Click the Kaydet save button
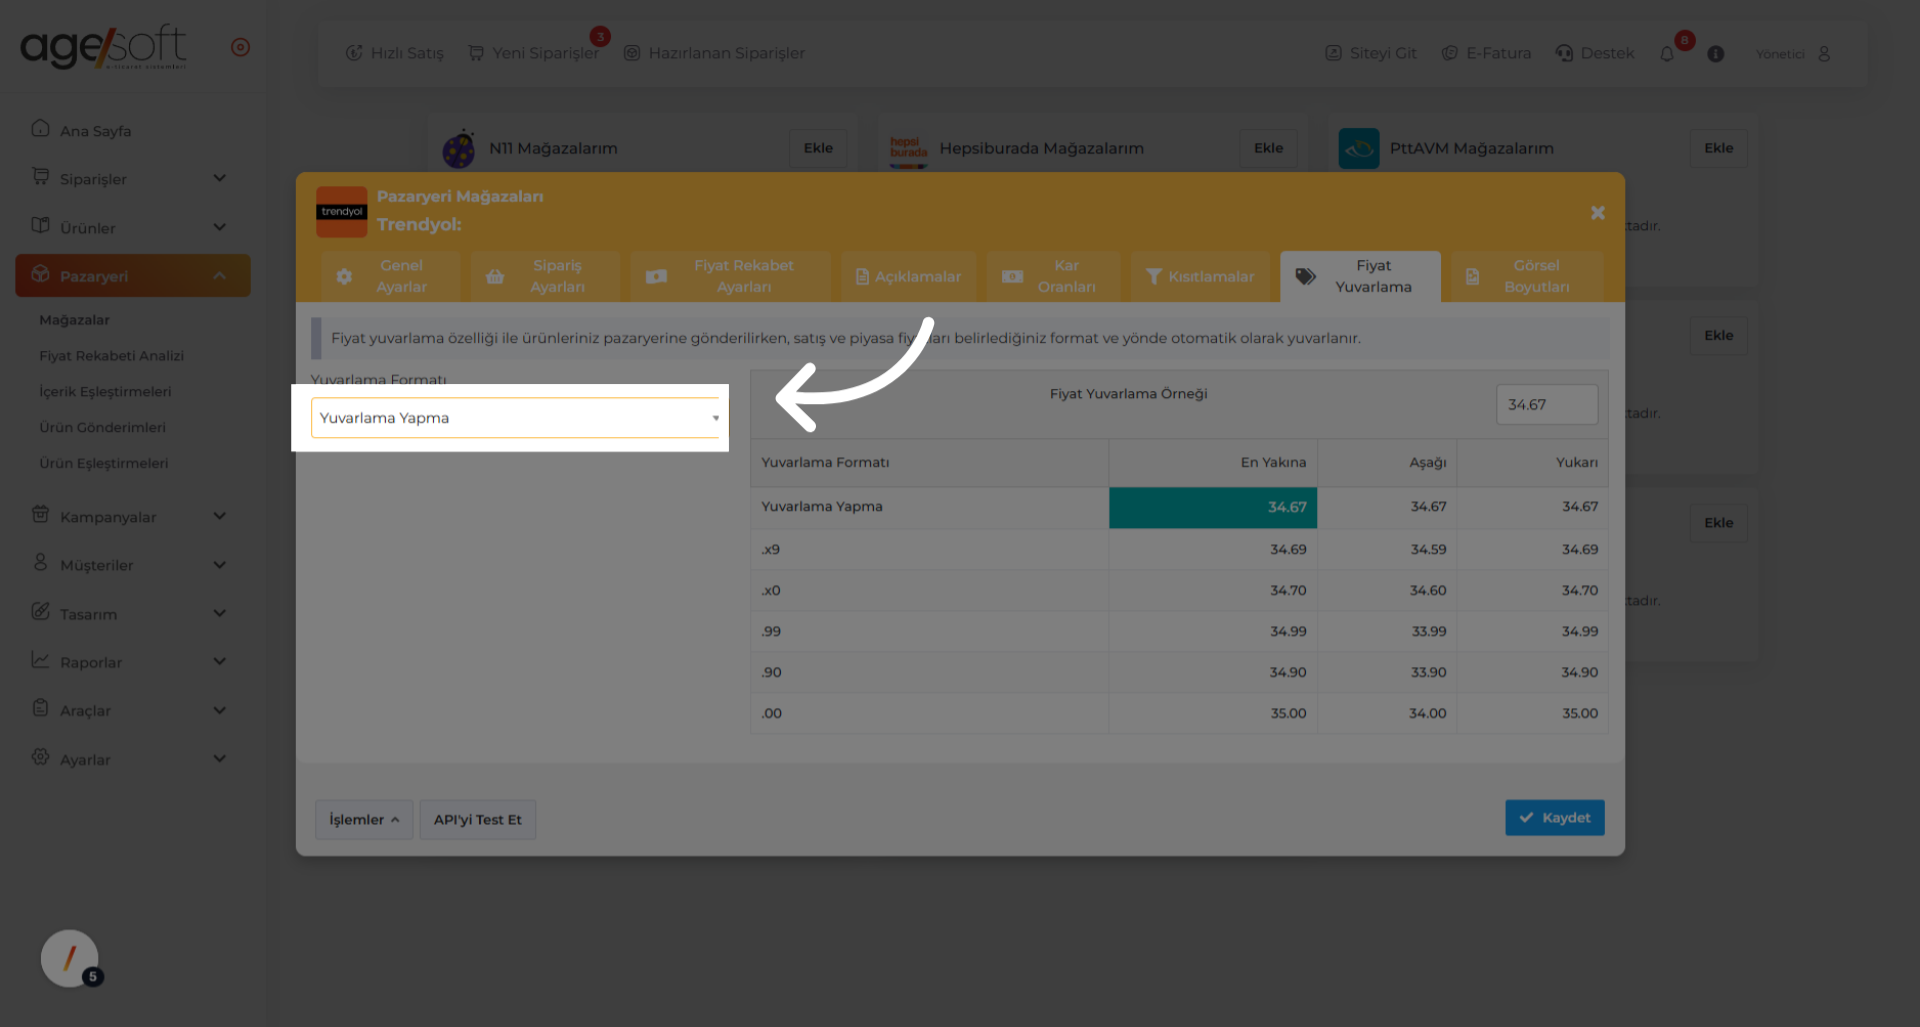 click(x=1554, y=818)
